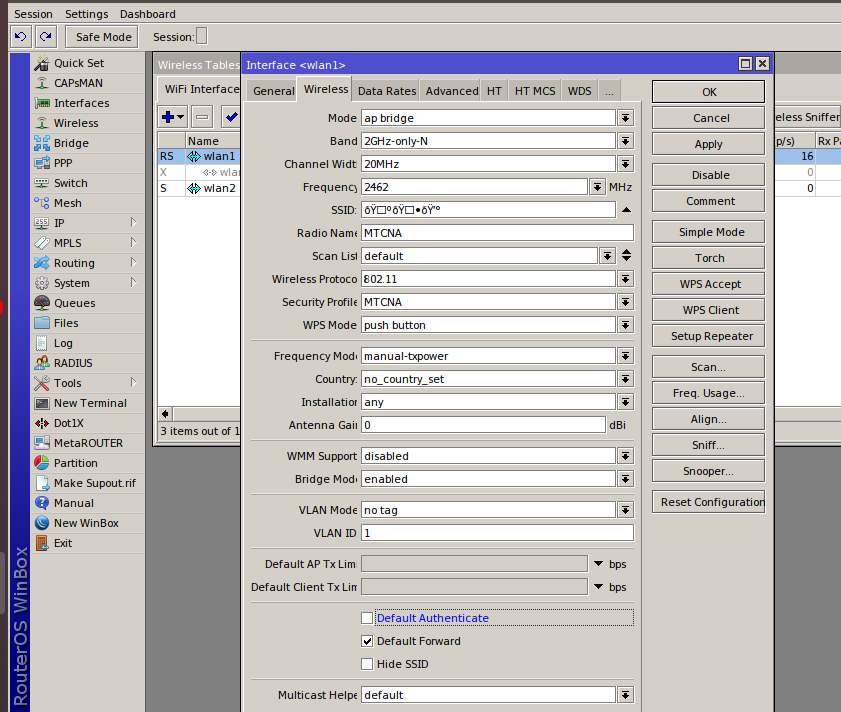
Task: Toggle the Safe Mode button
Action: 103,37
